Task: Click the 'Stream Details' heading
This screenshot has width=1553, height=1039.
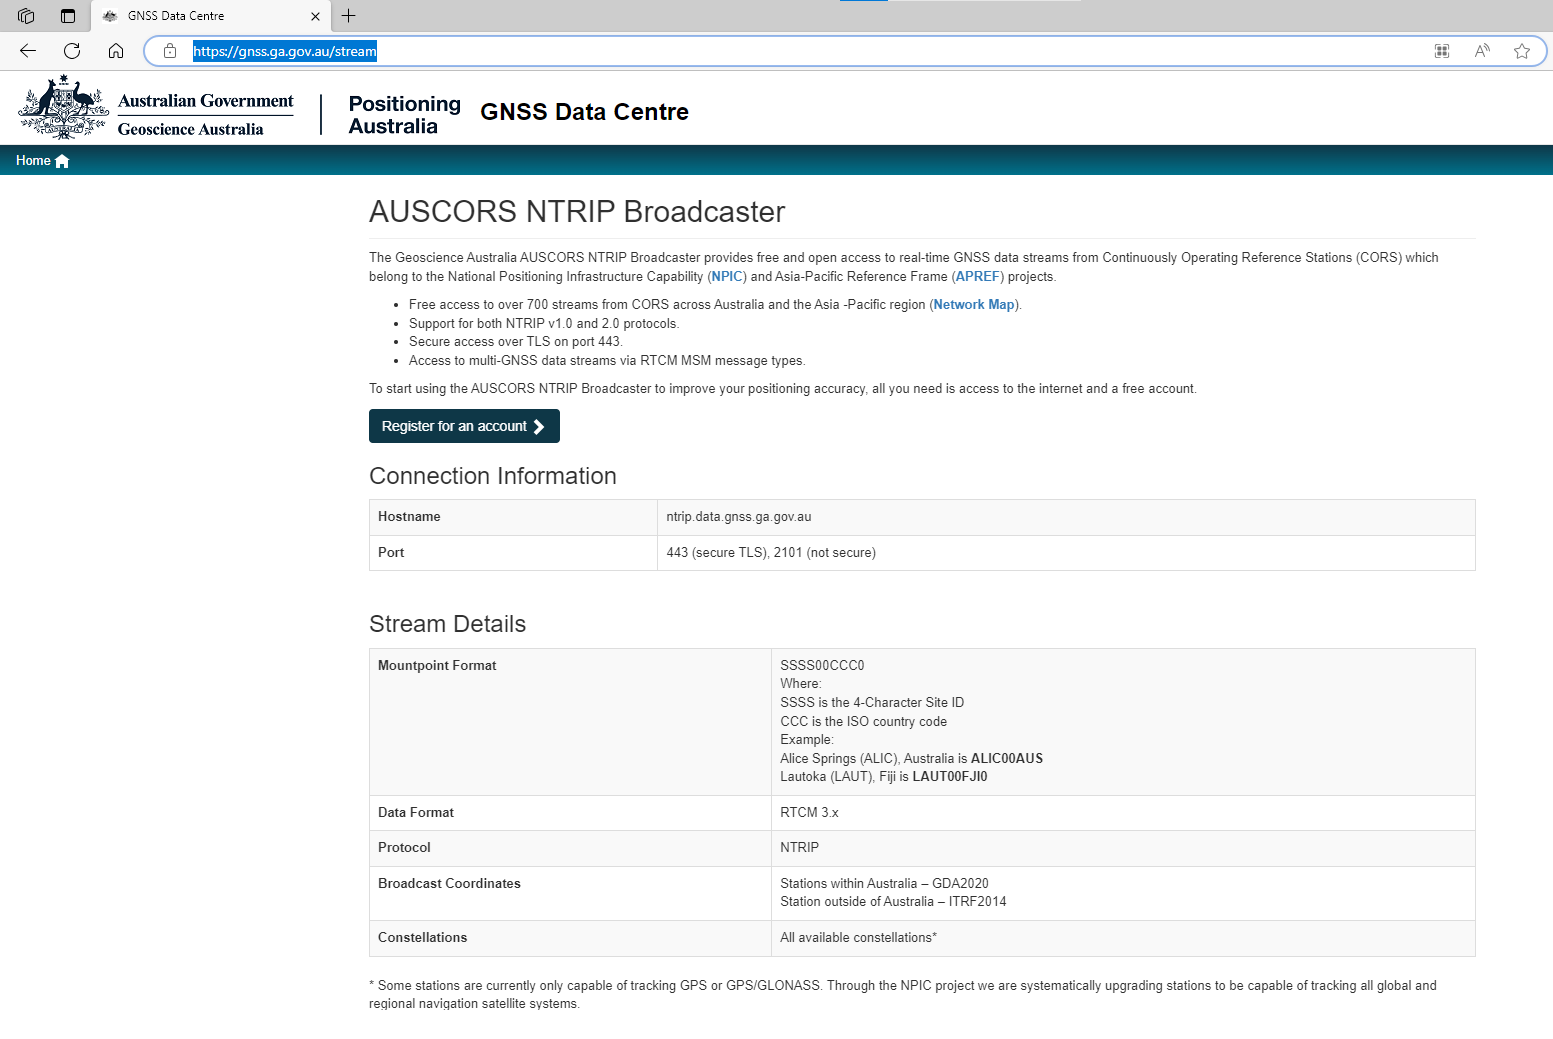Action: 447,624
